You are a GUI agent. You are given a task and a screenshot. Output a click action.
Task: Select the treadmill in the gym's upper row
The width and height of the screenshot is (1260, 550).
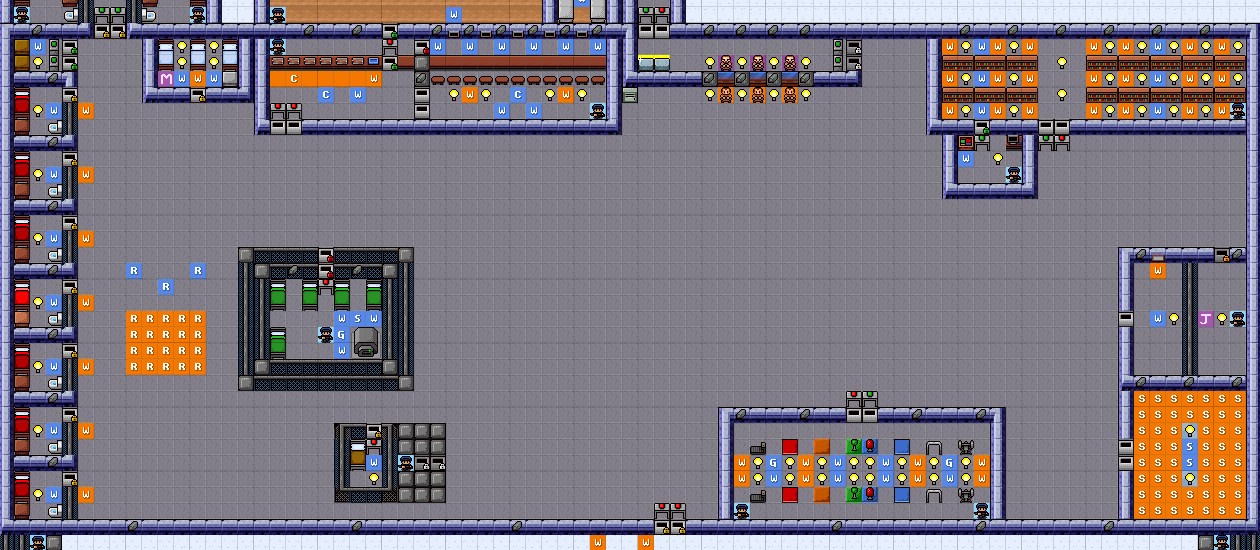[x=758, y=446]
